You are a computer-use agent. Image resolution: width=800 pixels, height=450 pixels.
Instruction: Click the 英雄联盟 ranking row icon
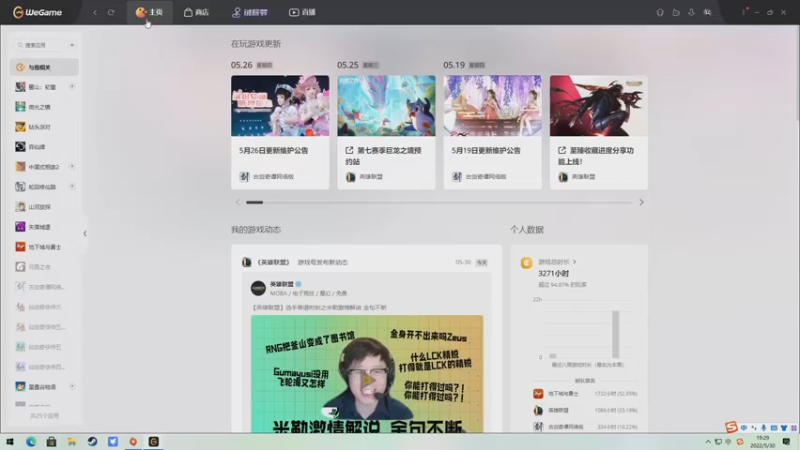point(538,410)
